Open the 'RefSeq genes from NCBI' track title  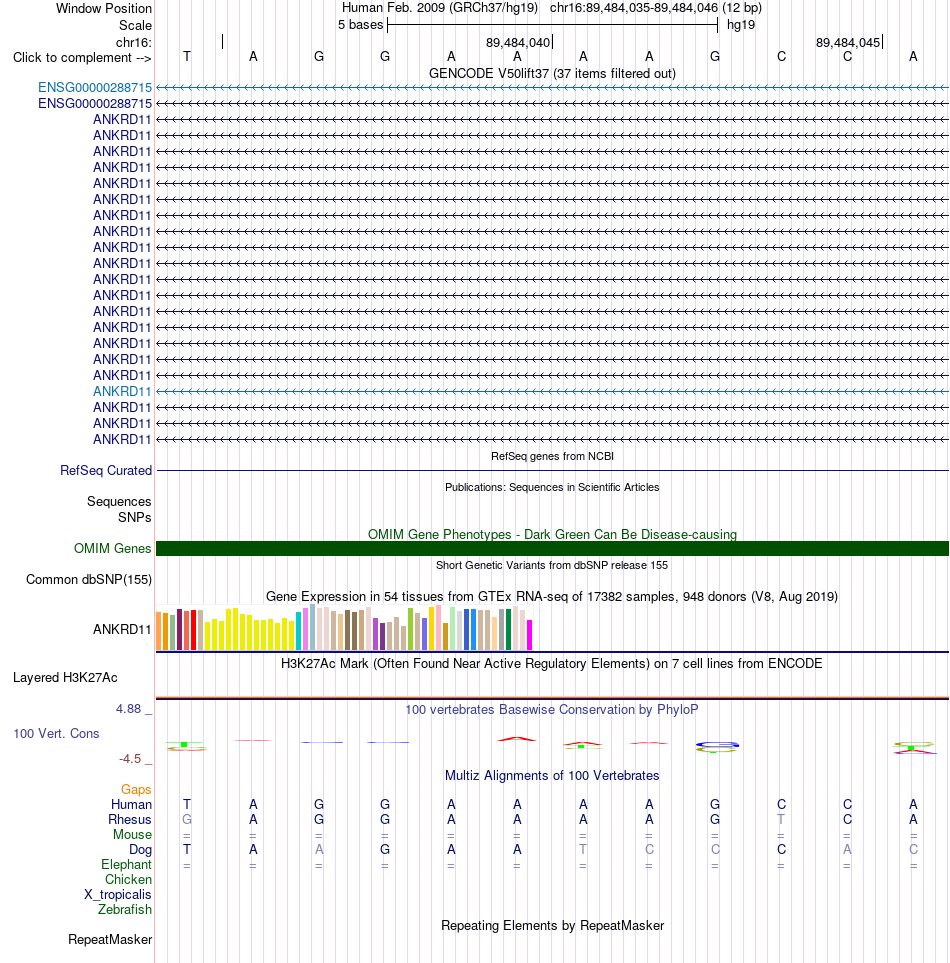tap(552, 456)
